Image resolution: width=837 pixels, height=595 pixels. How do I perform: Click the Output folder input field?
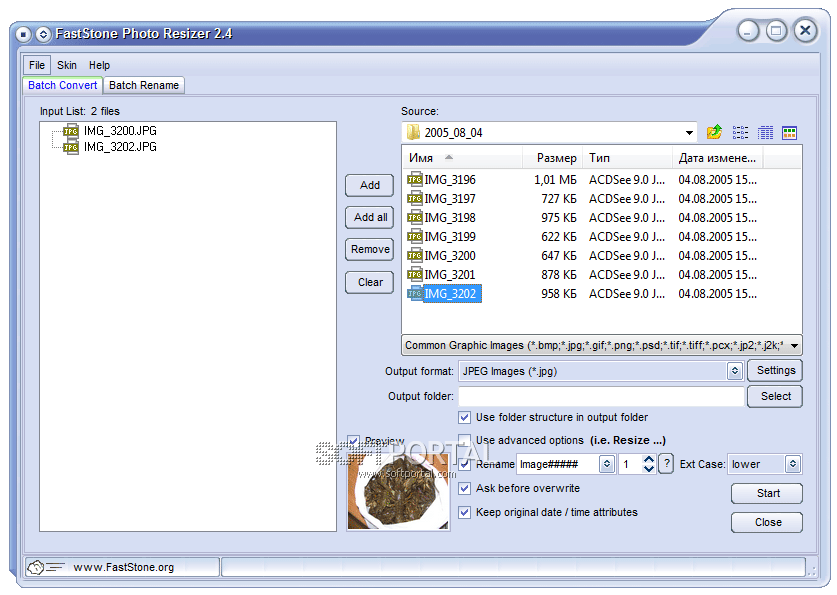(x=601, y=396)
